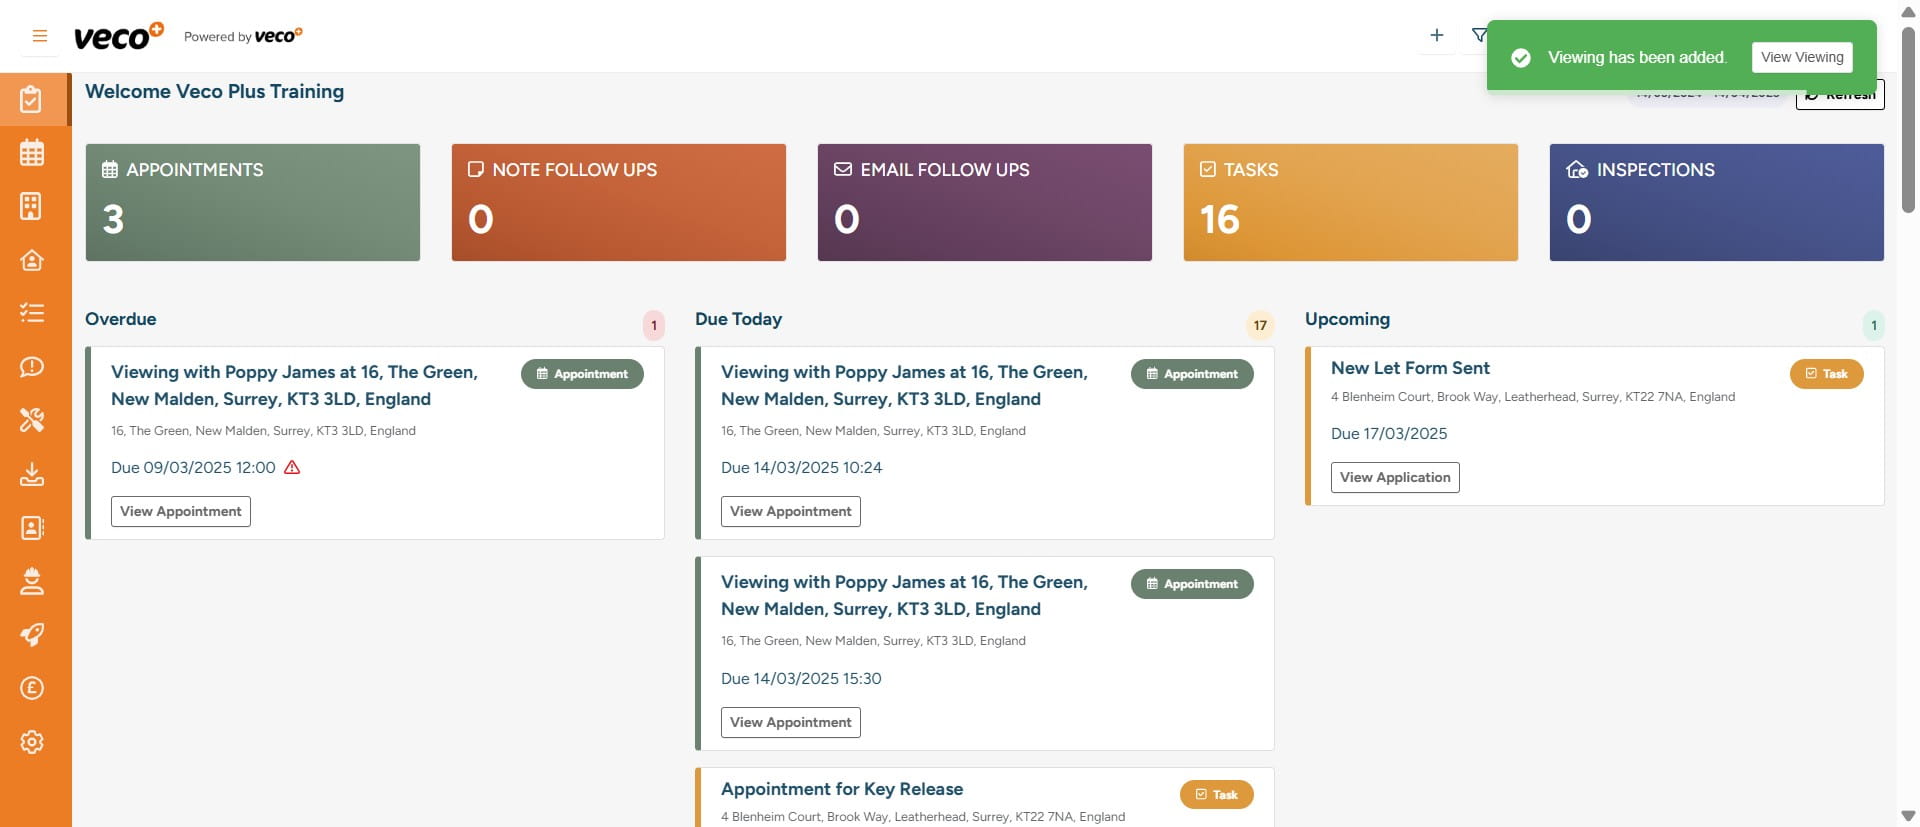
Task: Open the Appointments summary tile
Action: pyautogui.click(x=252, y=202)
